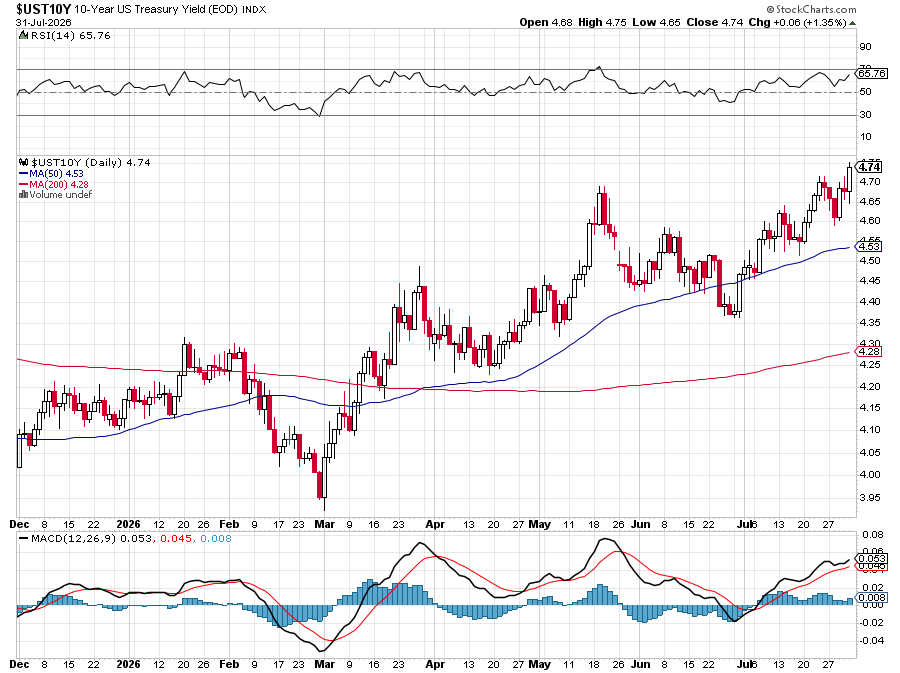Click the volume bars icon beside Volume undef

point(24,194)
